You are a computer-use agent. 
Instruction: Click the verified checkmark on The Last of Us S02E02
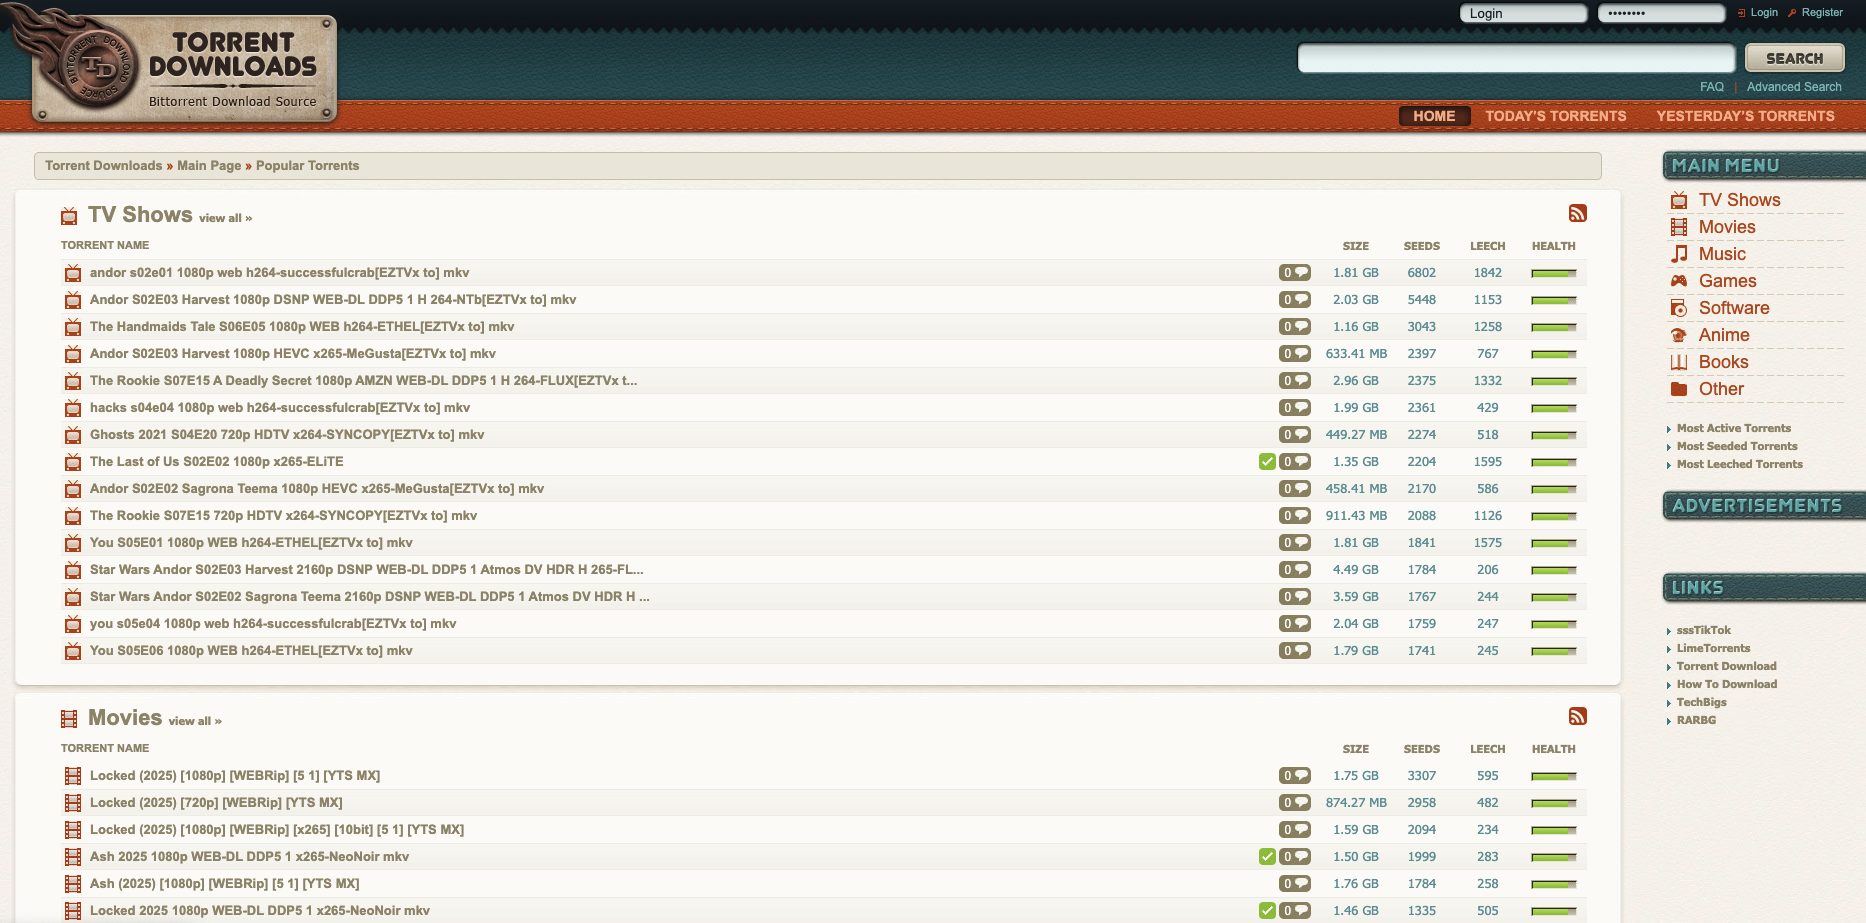point(1266,461)
